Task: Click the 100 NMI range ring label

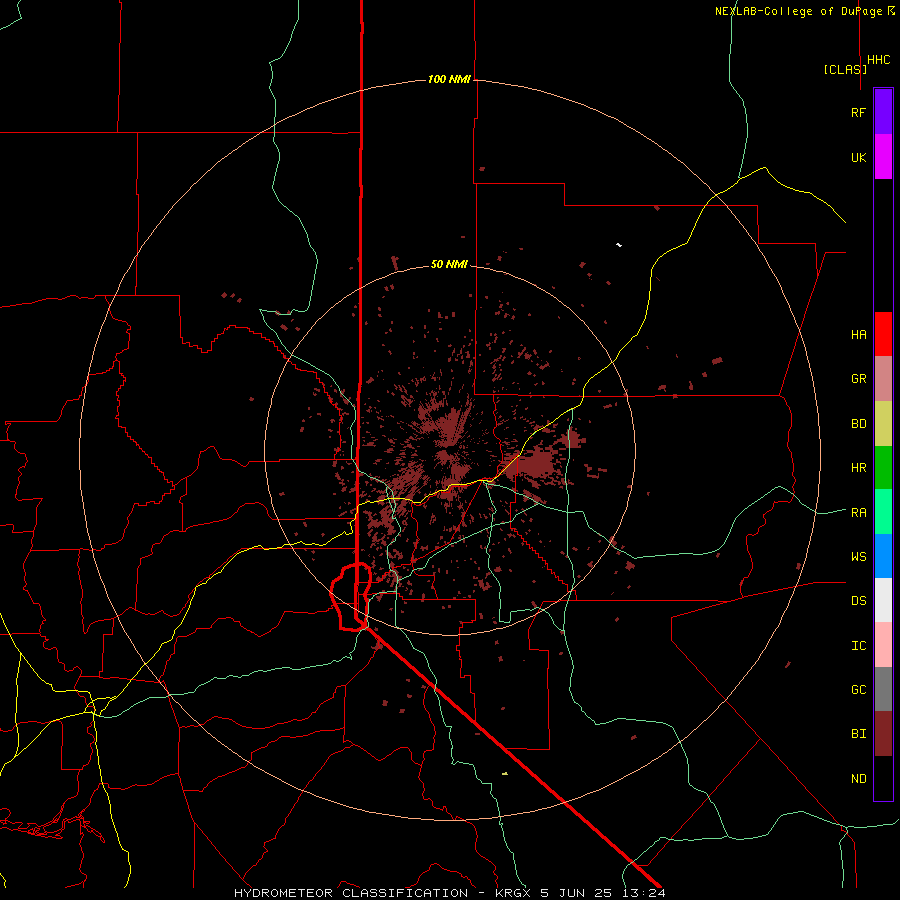Action: (449, 79)
